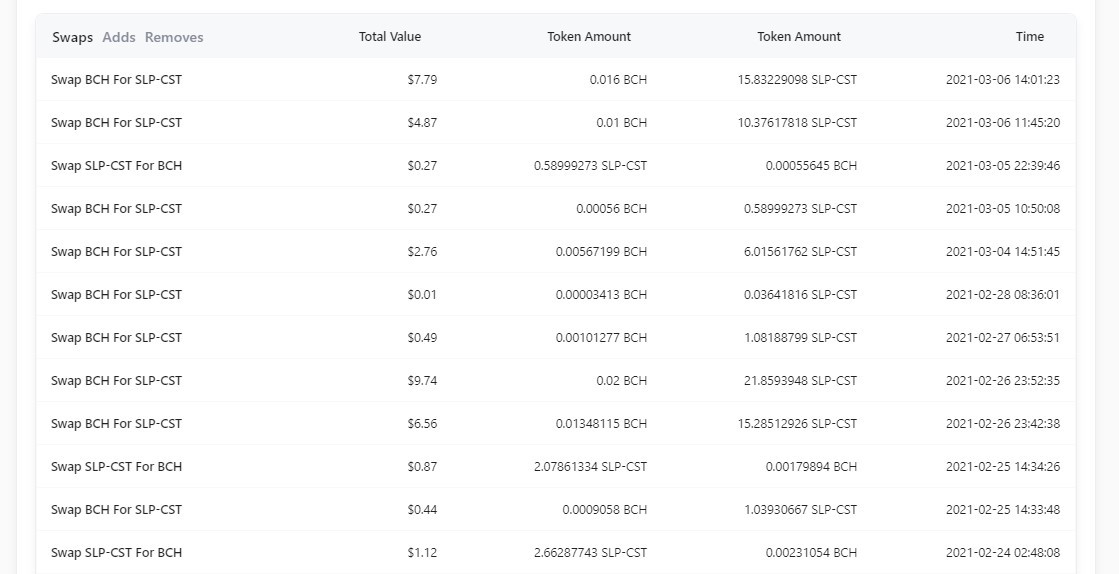Screen dimensions: 1119x574
Task: Switch to the Swaps tab
Action: [x=72, y=37]
